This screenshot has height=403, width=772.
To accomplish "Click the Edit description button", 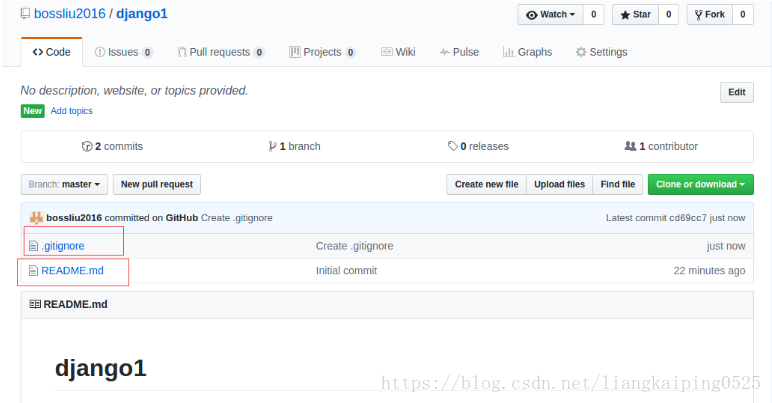I will click(x=737, y=93).
